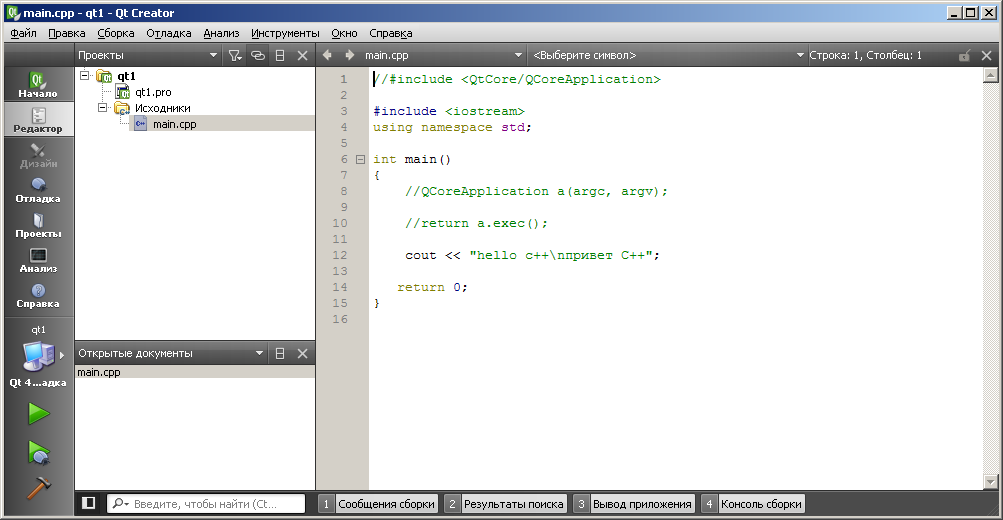Close the main.cpp editor document
Screen dimensions: 1003x520
pos(986,56)
